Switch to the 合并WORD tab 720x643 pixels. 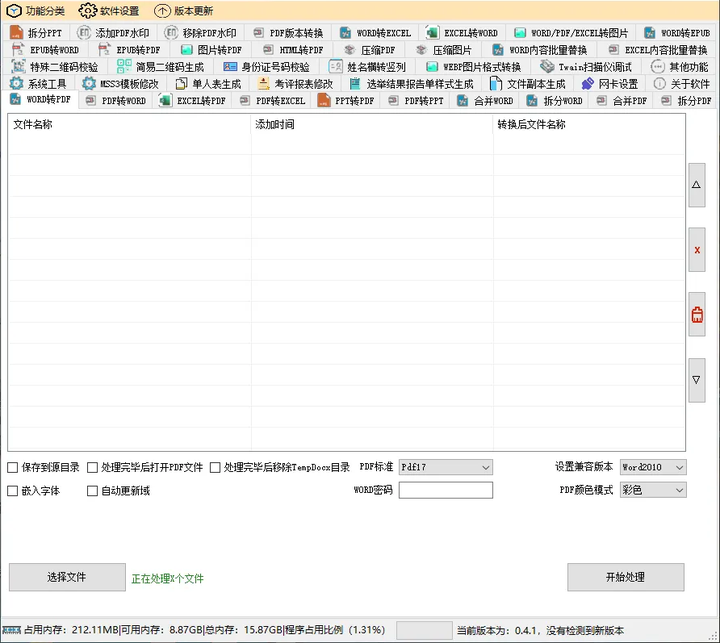coord(485,101)
